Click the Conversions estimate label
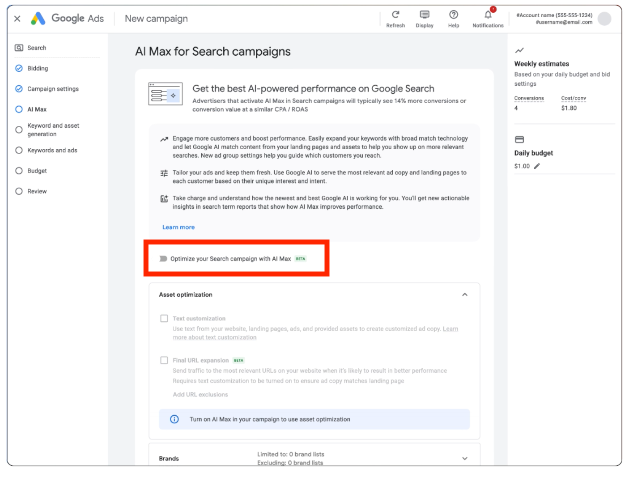 (529, 98)
